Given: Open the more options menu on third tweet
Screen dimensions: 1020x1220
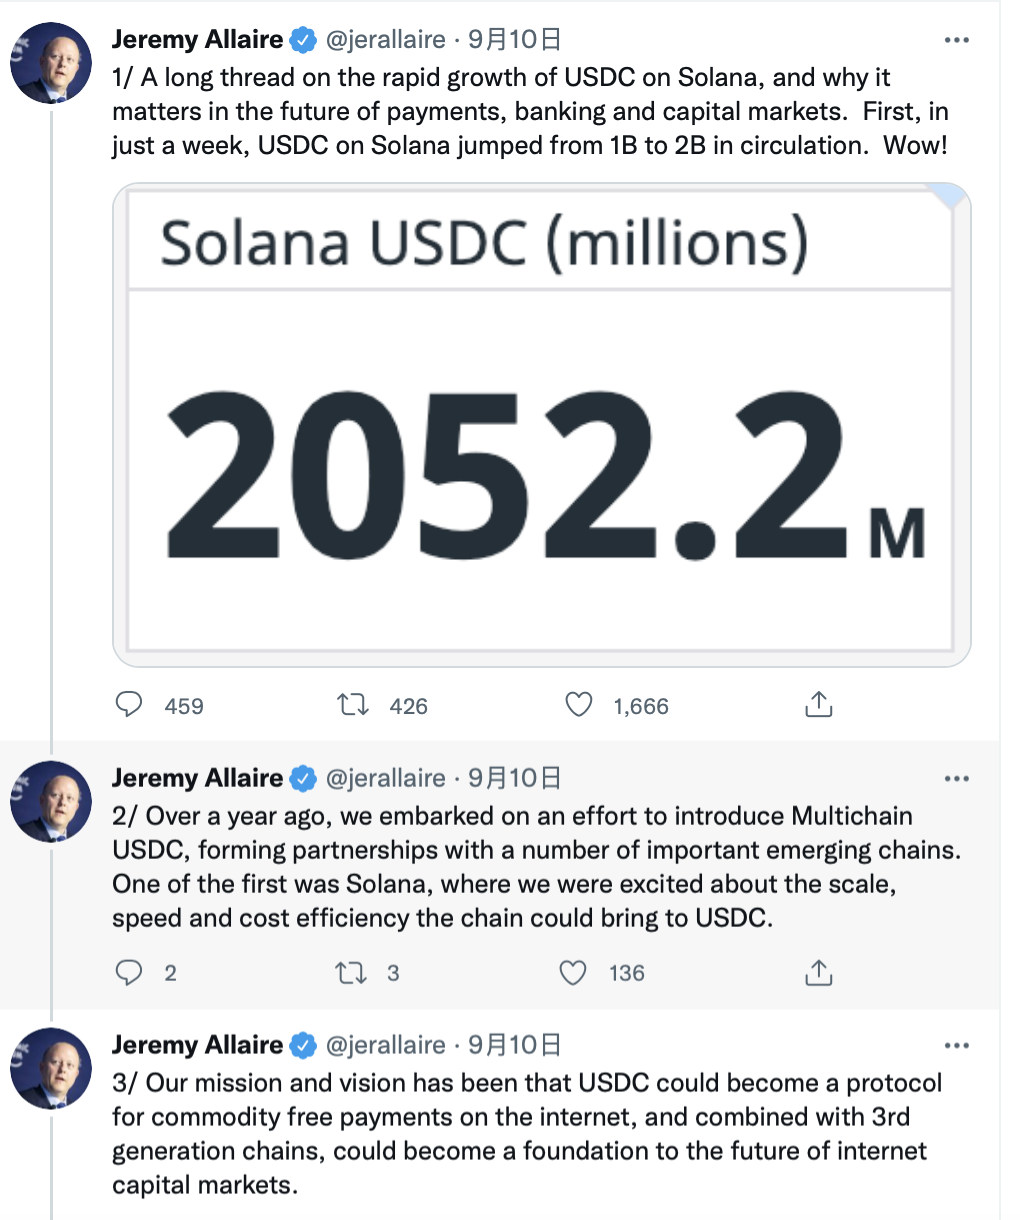Looking at the screenshot, I should tap(957, 1045).
